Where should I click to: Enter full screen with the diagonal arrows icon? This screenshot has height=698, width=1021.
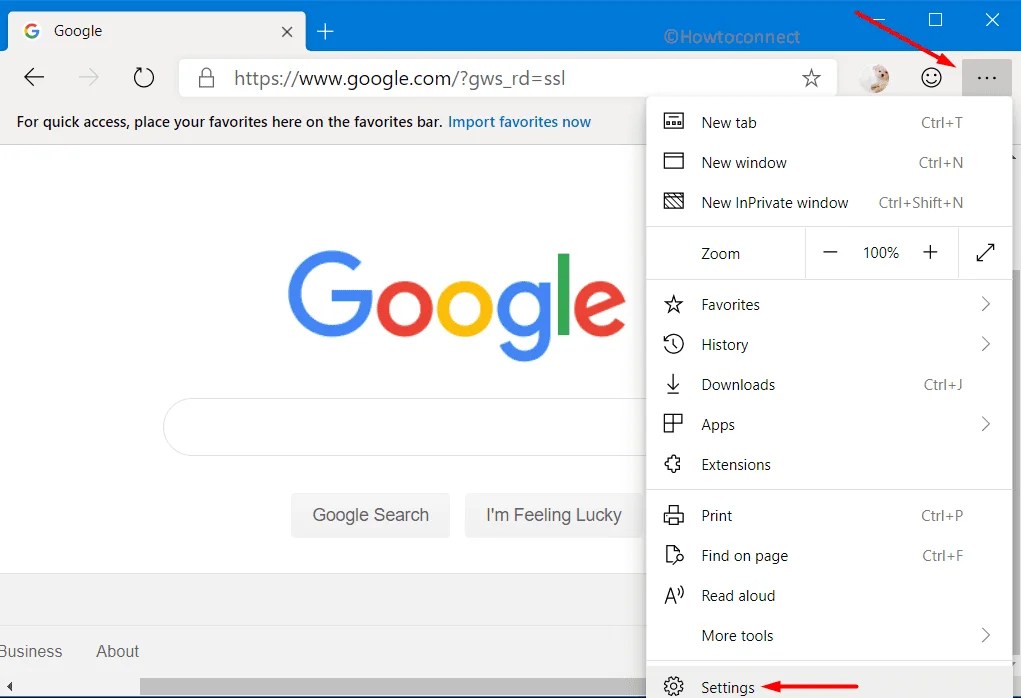coord(985,252)
